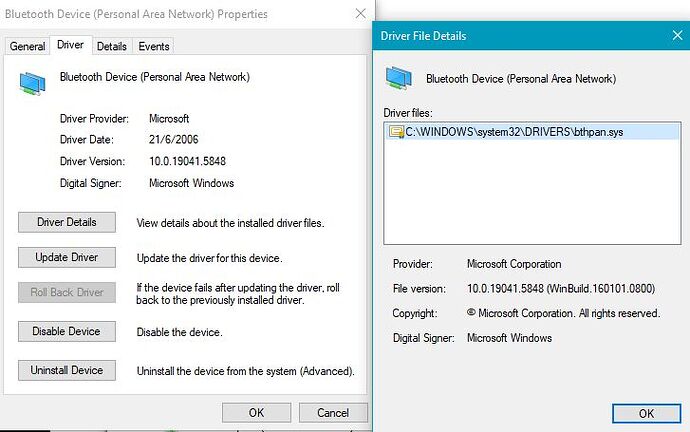The width and height of the screenshot is (690, 432).
Task: Switch to the General tab
Action: pos(27,46)
